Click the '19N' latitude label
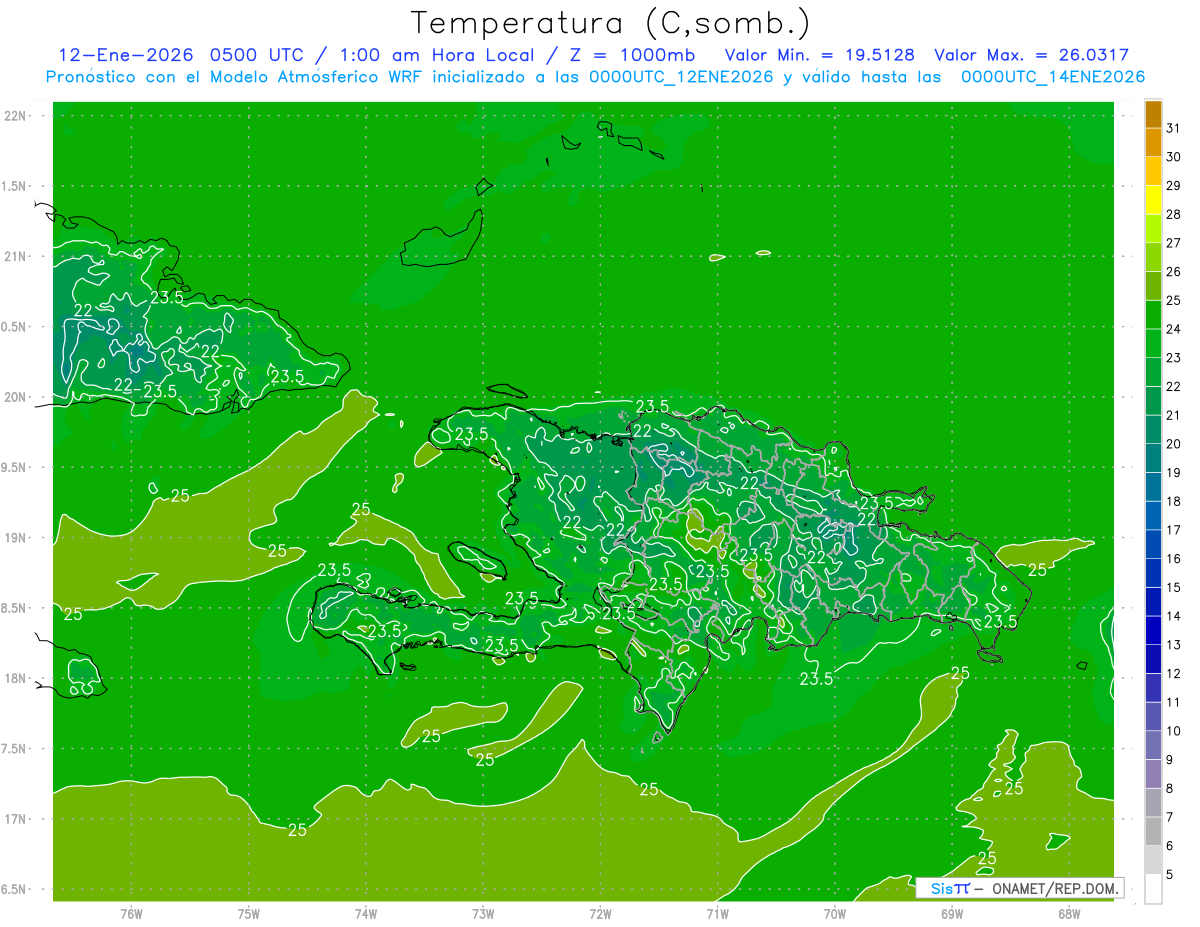Image resolution: width=1200 pixels, height=927 pixels. (x=16, y=538)
